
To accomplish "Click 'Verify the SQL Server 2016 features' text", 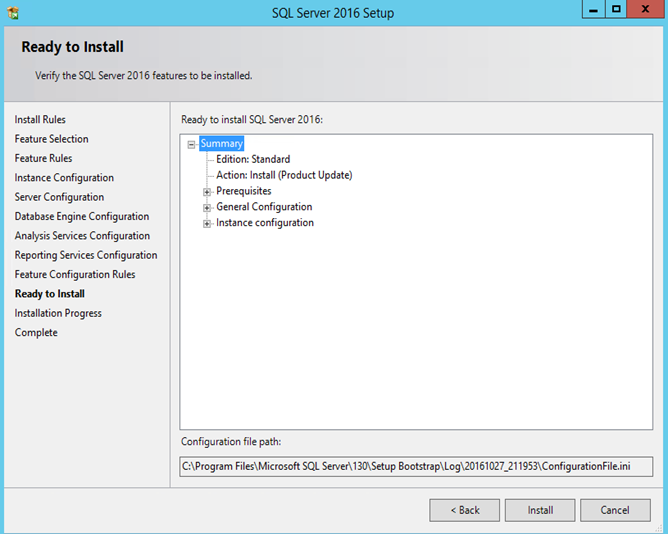I will click(144, 76).
